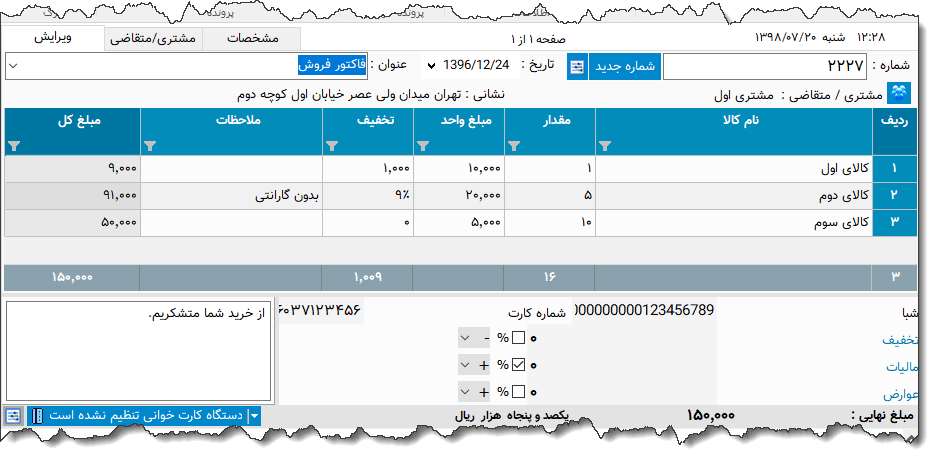928x450 pixels.
Task: Click the Sheba number field ending 123456789
Action: click(x=645, y=310)
